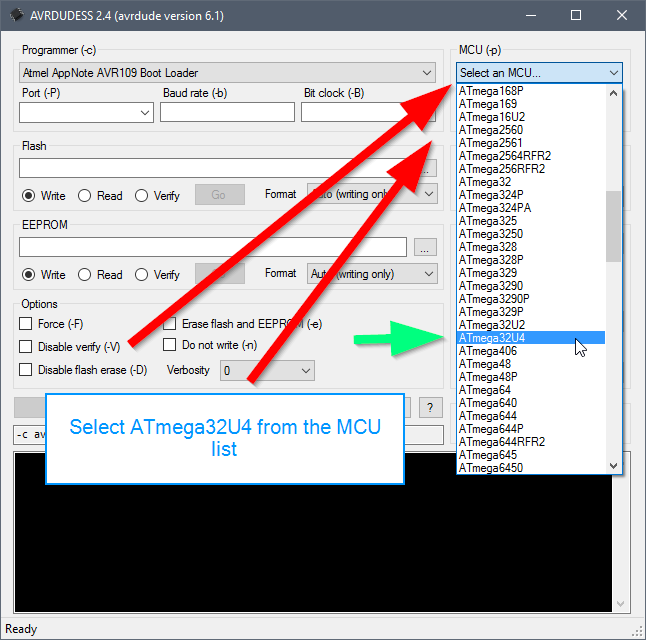Screen dimensions: 646x640
Task: Click MCU list scroll up arrow
Action: tap(613, 93)
